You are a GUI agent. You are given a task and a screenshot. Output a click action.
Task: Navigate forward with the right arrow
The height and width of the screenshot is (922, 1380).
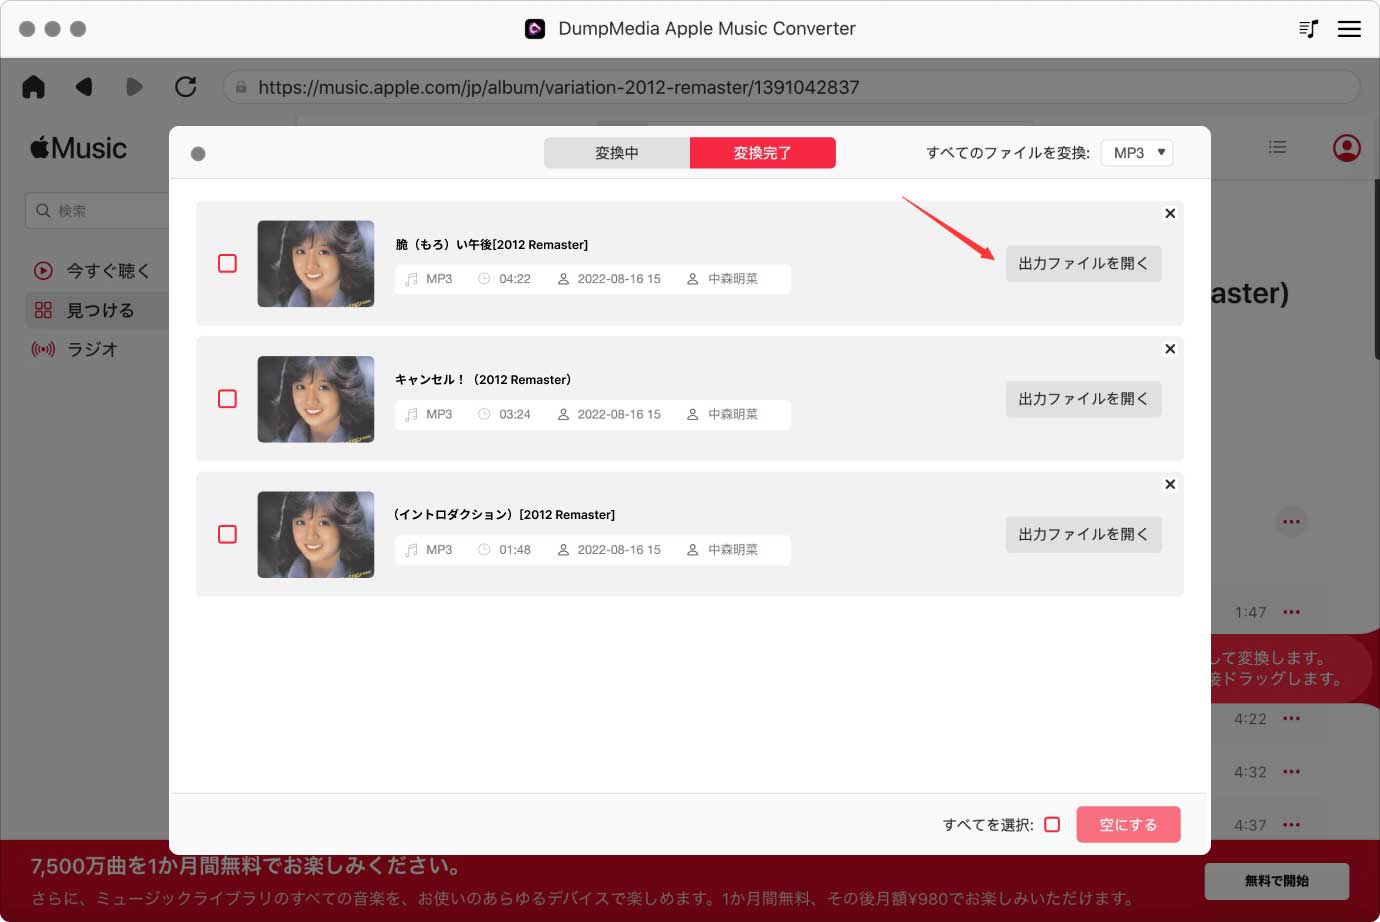134,87
